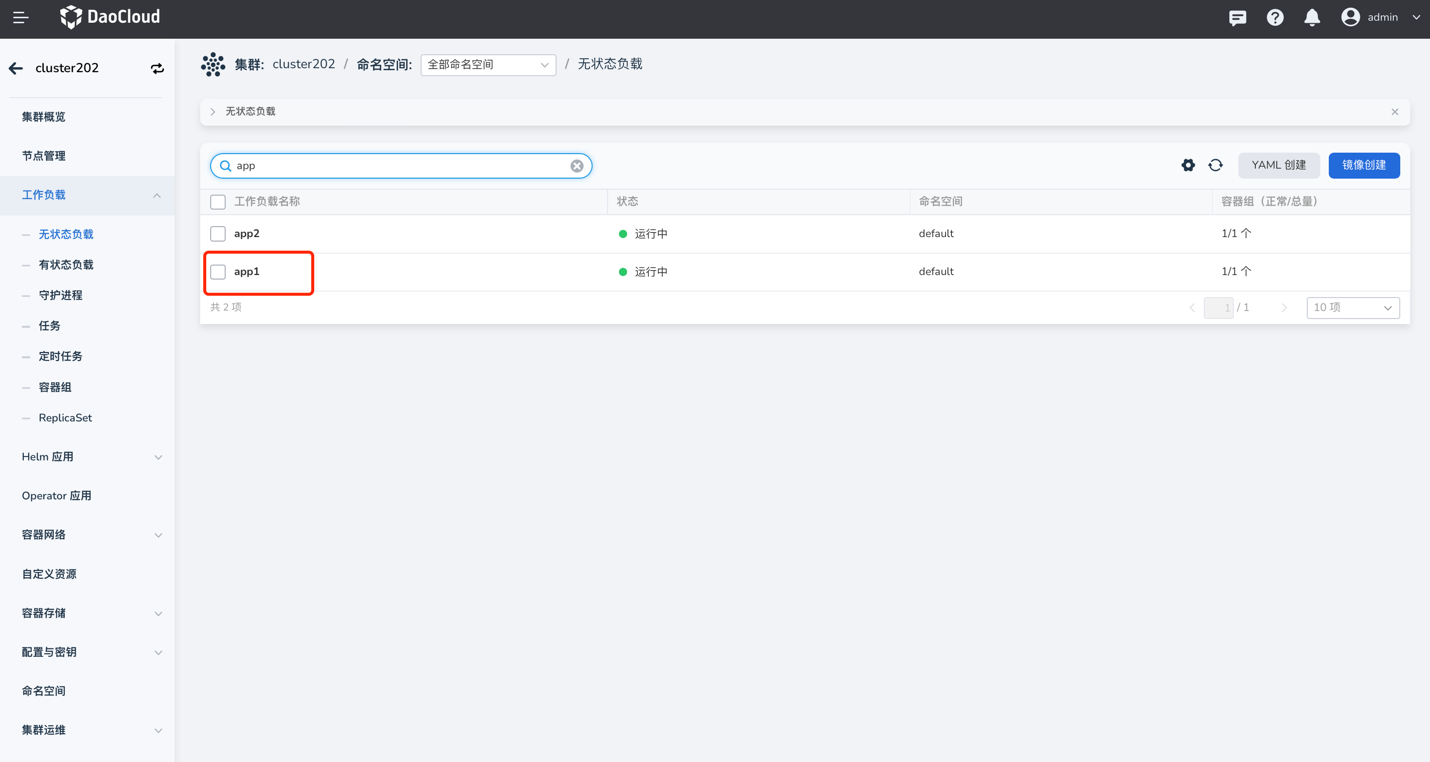Expand the Helm 应用 sidebar section
This screenshot has width=1430, height=762.
pos(90,457)
